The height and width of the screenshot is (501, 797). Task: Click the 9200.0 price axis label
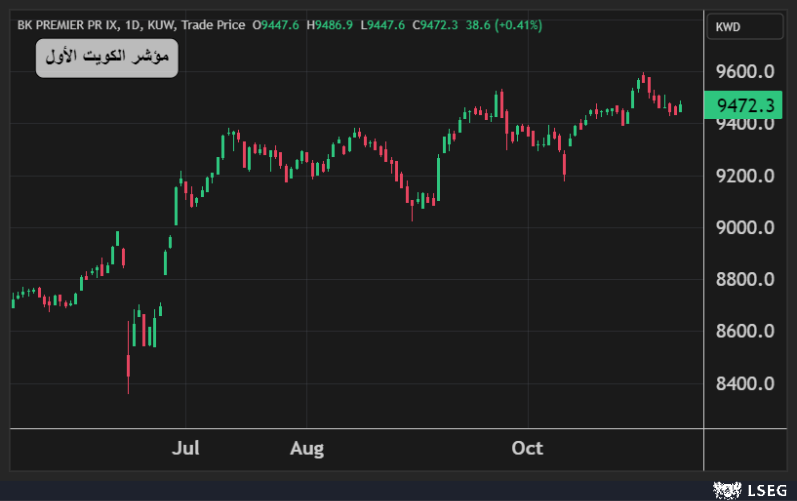(745, 176)
